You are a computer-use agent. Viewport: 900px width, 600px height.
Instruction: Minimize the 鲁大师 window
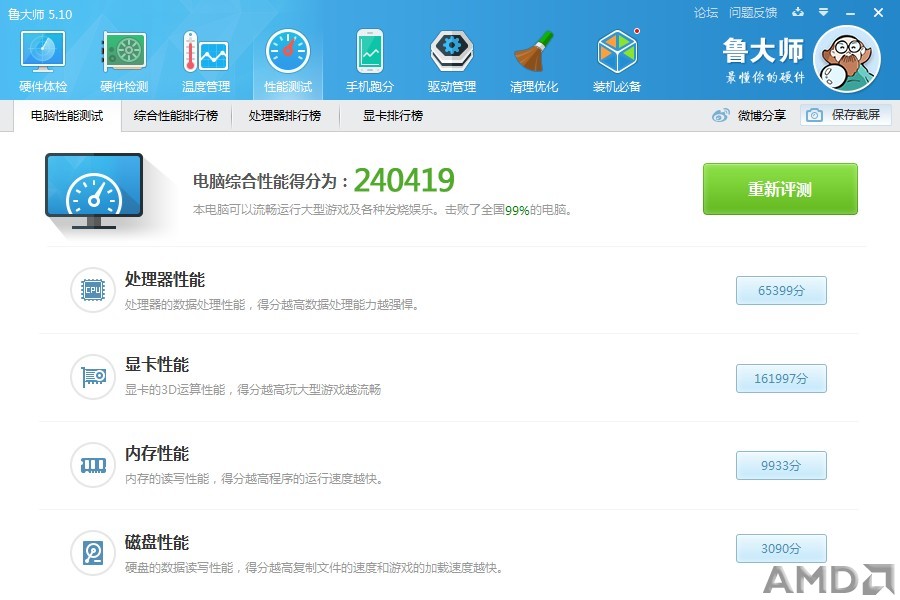click(851, 13)
